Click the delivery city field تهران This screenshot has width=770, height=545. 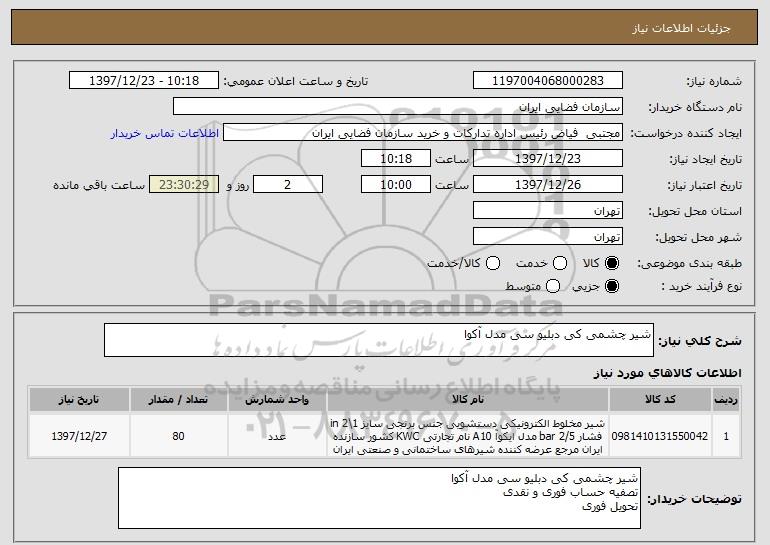tap(548, 236)
